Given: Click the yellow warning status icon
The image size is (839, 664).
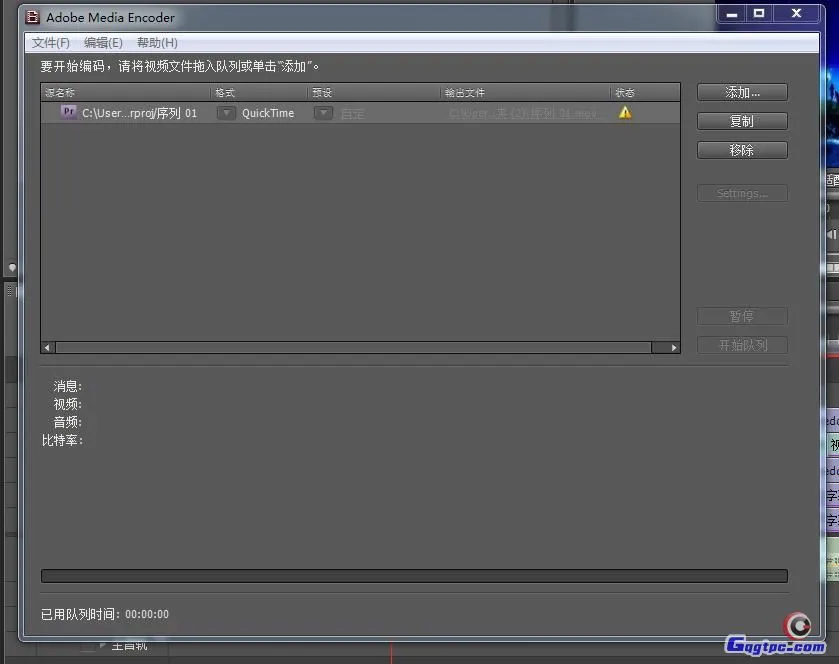Looking at the screenshot, I should coord(625,113).
